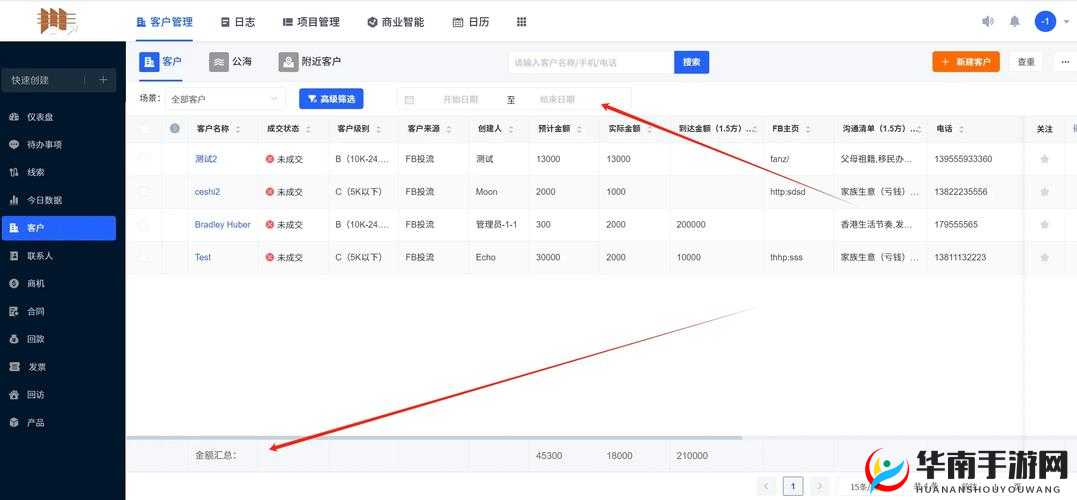The image size is (1077, 500).
Task: Sort by 电话 column arrows
Action: [961, 129]
